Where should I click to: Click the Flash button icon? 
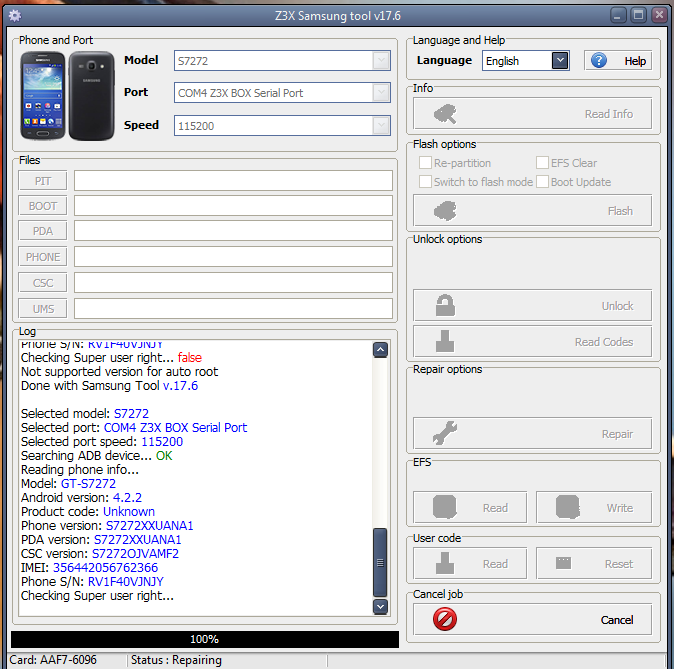(445, 211)
